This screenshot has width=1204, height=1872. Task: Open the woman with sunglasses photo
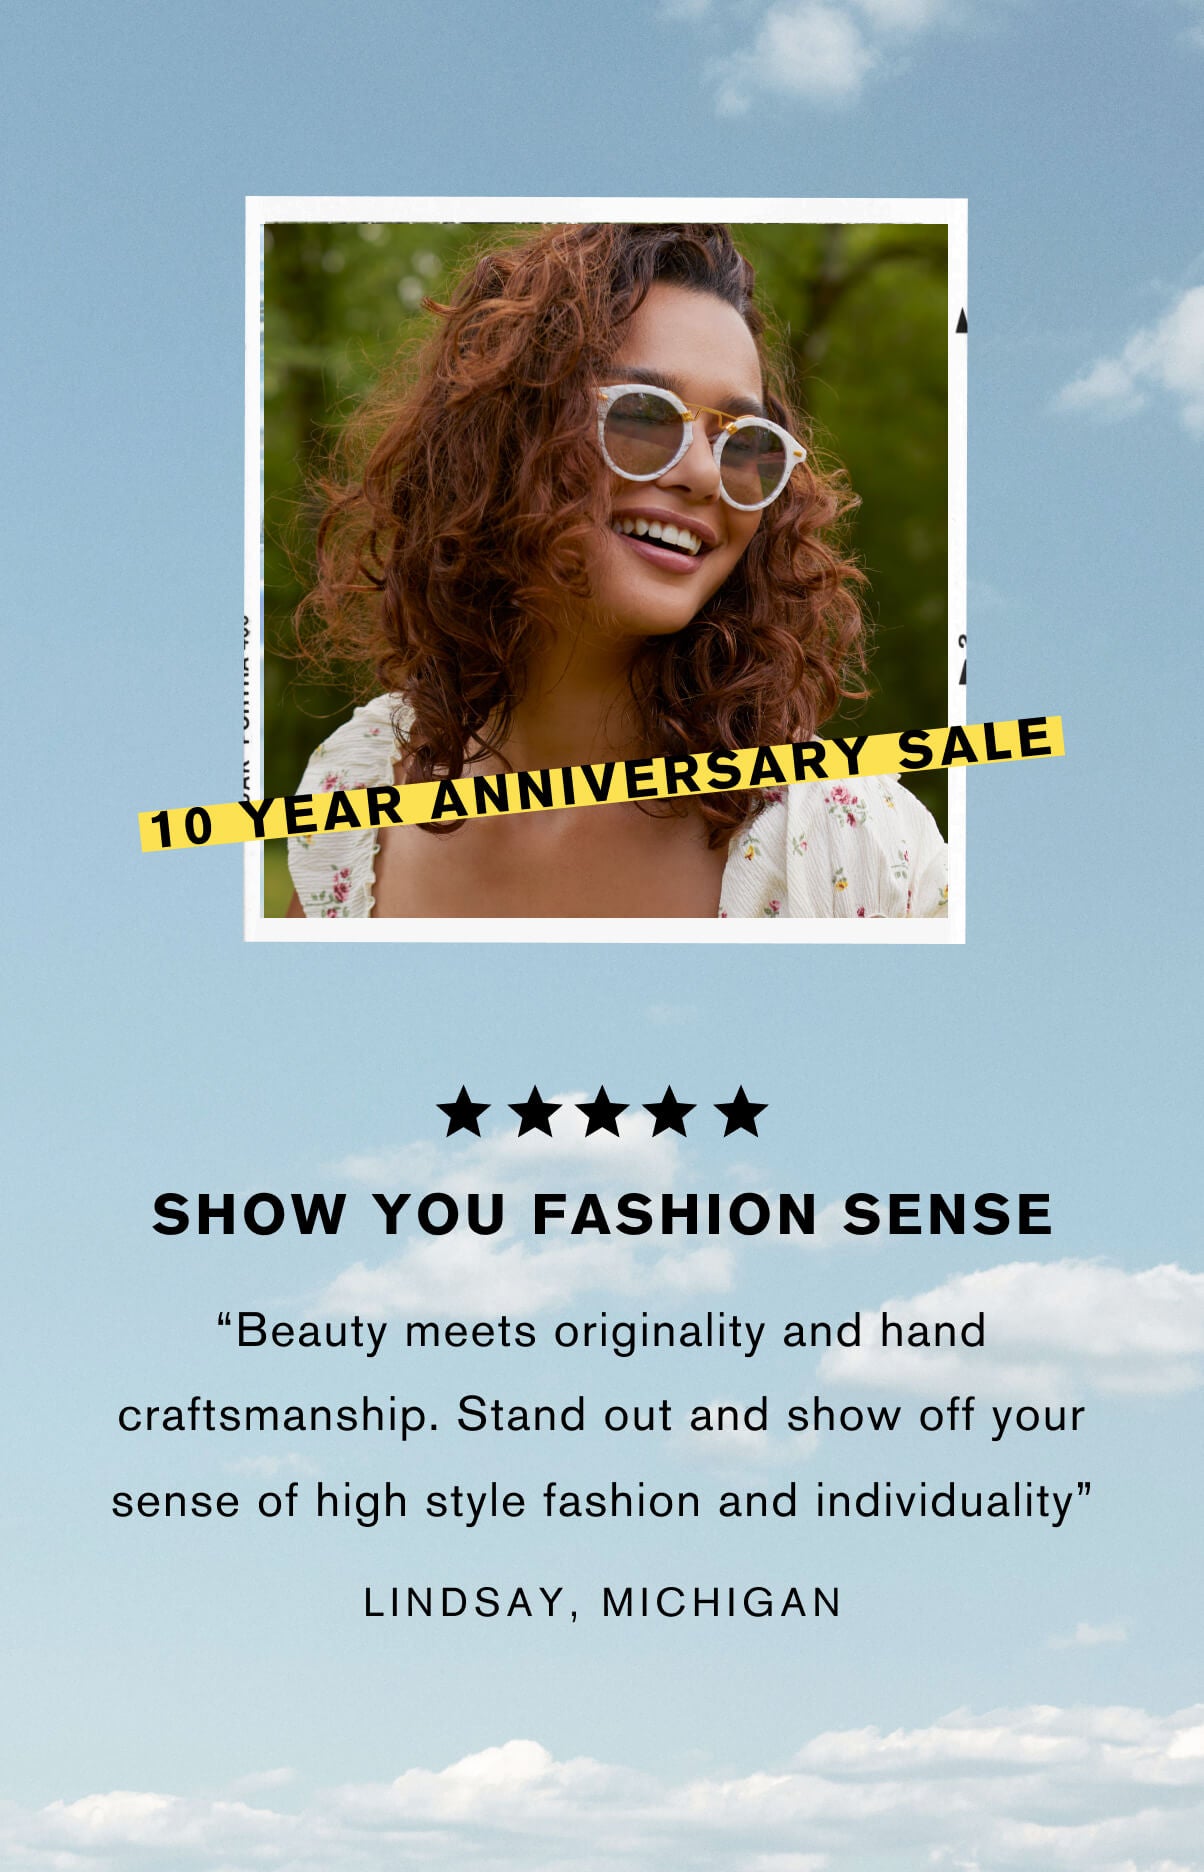[x=605, y=570]
